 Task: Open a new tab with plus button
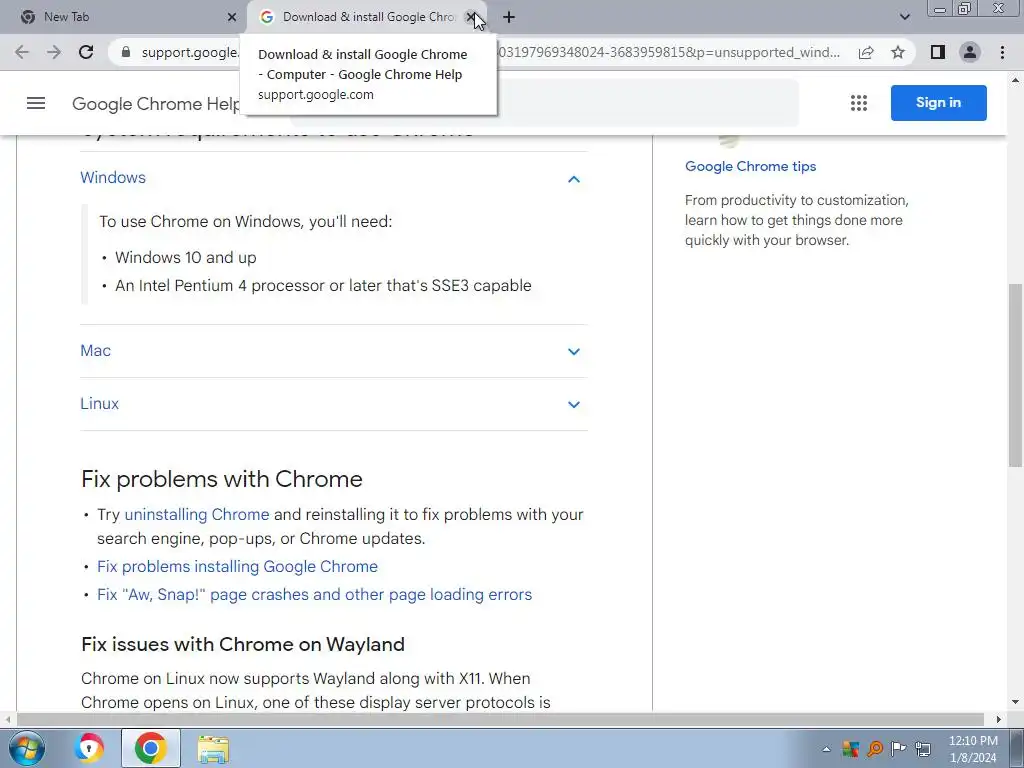coord(509,17)
